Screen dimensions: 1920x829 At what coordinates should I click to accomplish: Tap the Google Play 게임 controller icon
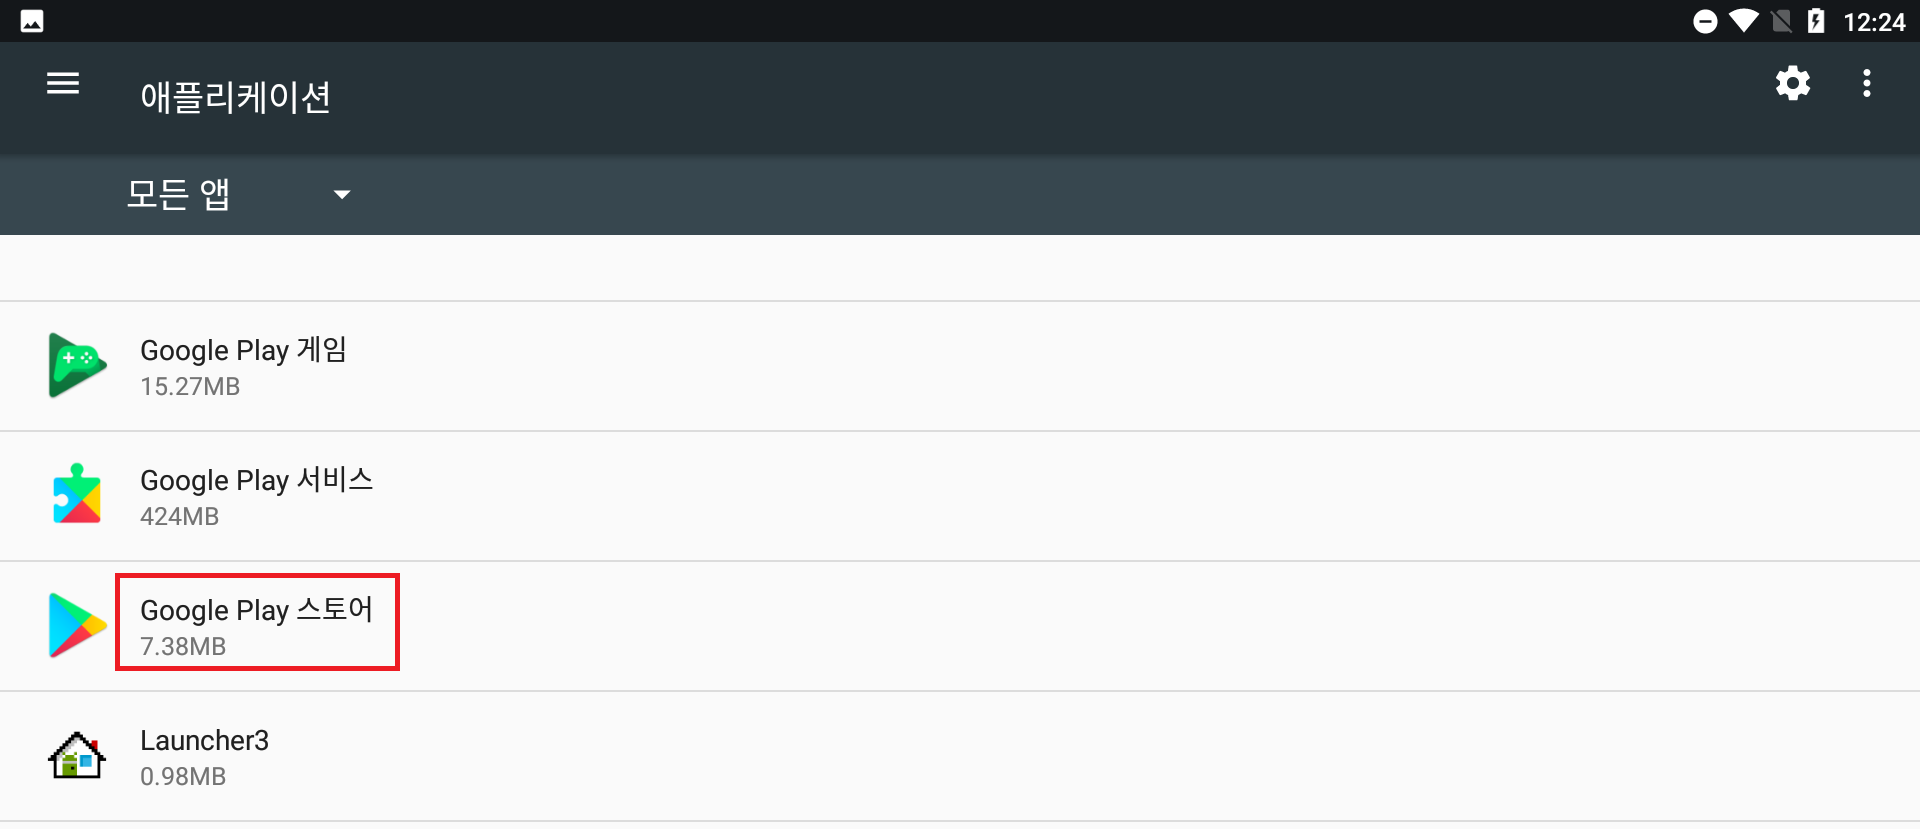[77, 365]
